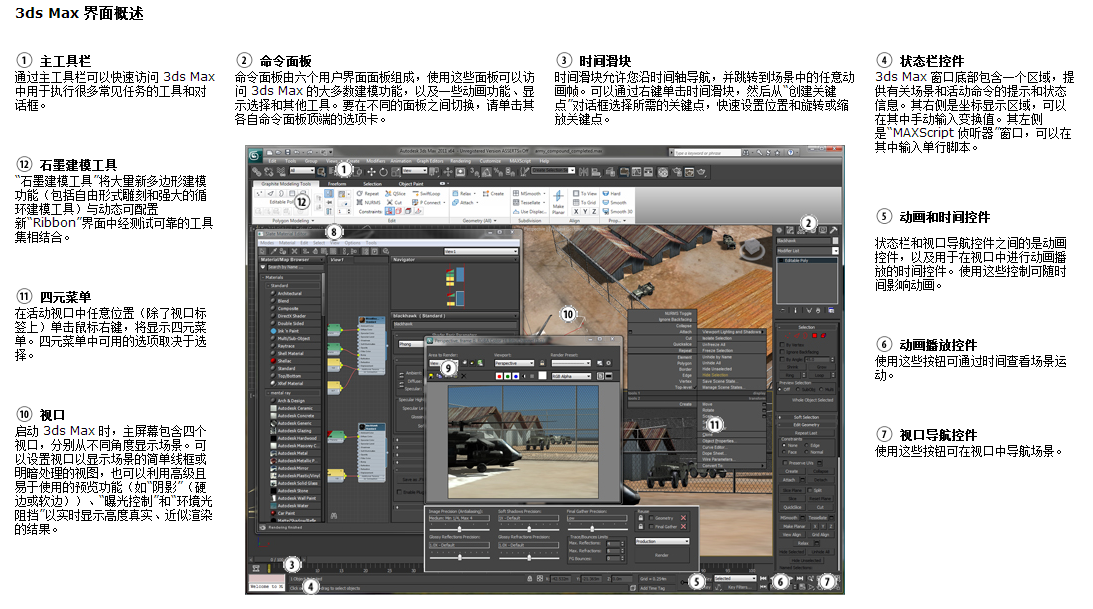Screen dimensions: 1093x609
Task: Click the Tessellate tool in Subdivision panel
Action: pos(527,202)
